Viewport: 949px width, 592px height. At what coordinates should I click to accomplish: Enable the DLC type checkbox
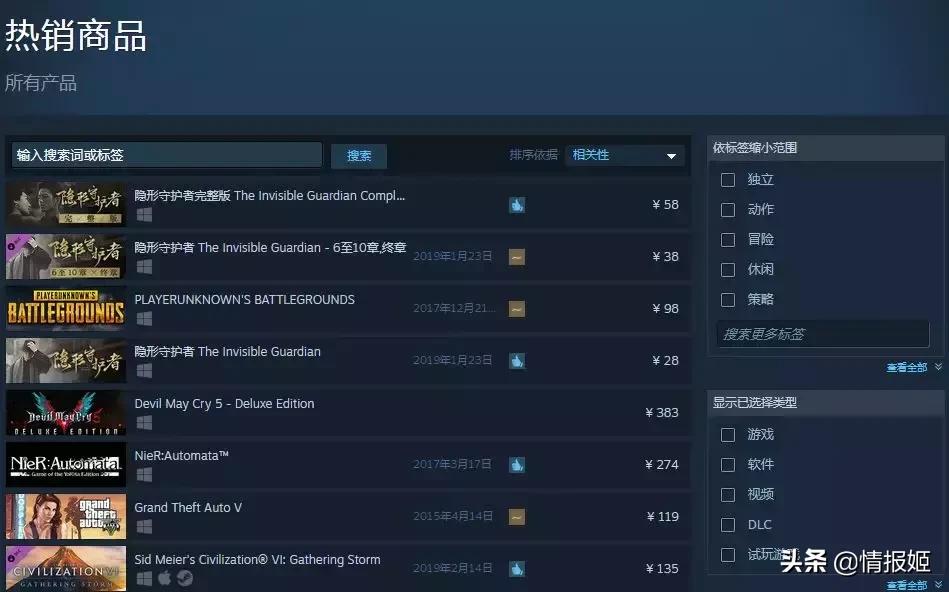coord(727,524)
